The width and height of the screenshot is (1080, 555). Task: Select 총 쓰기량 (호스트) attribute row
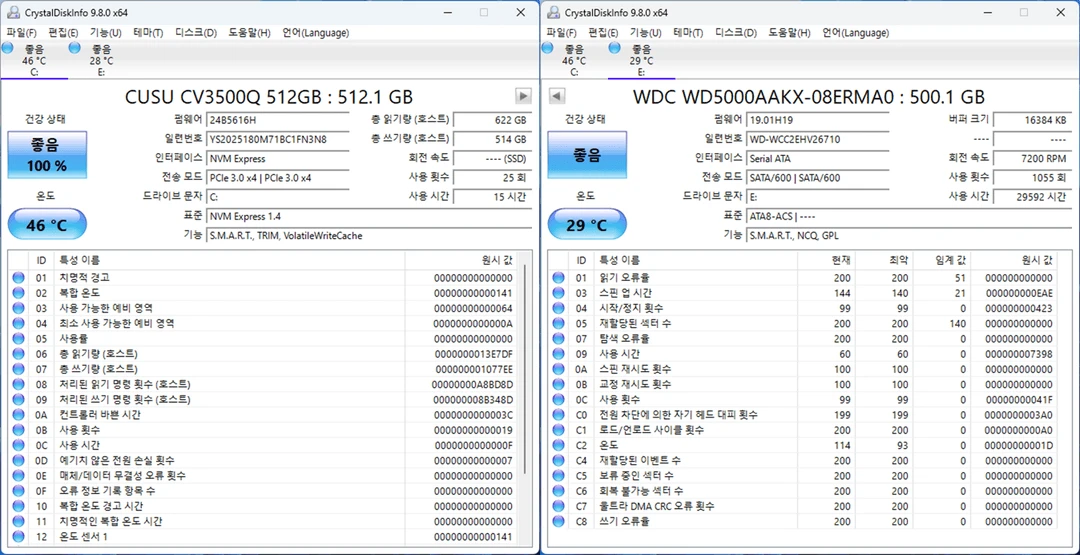pos(263,369)
